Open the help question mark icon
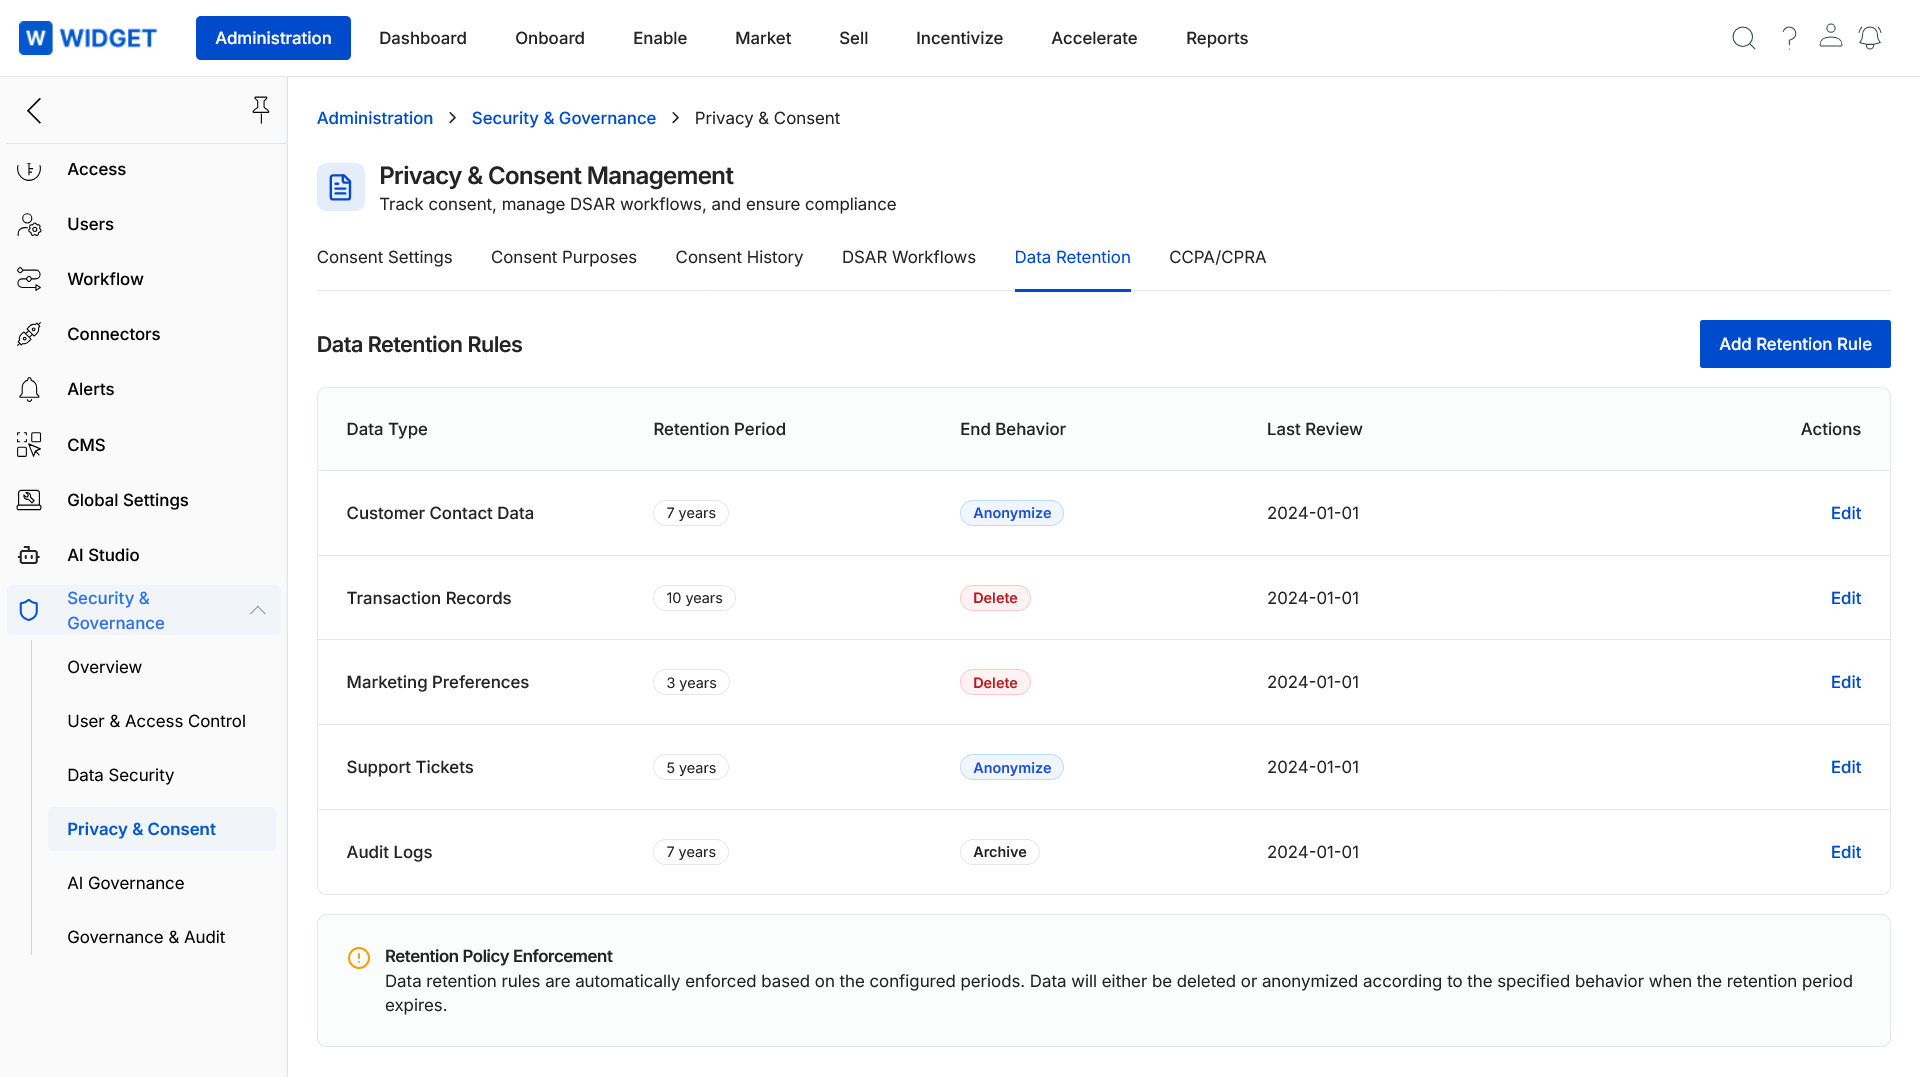 [1789, 38]
